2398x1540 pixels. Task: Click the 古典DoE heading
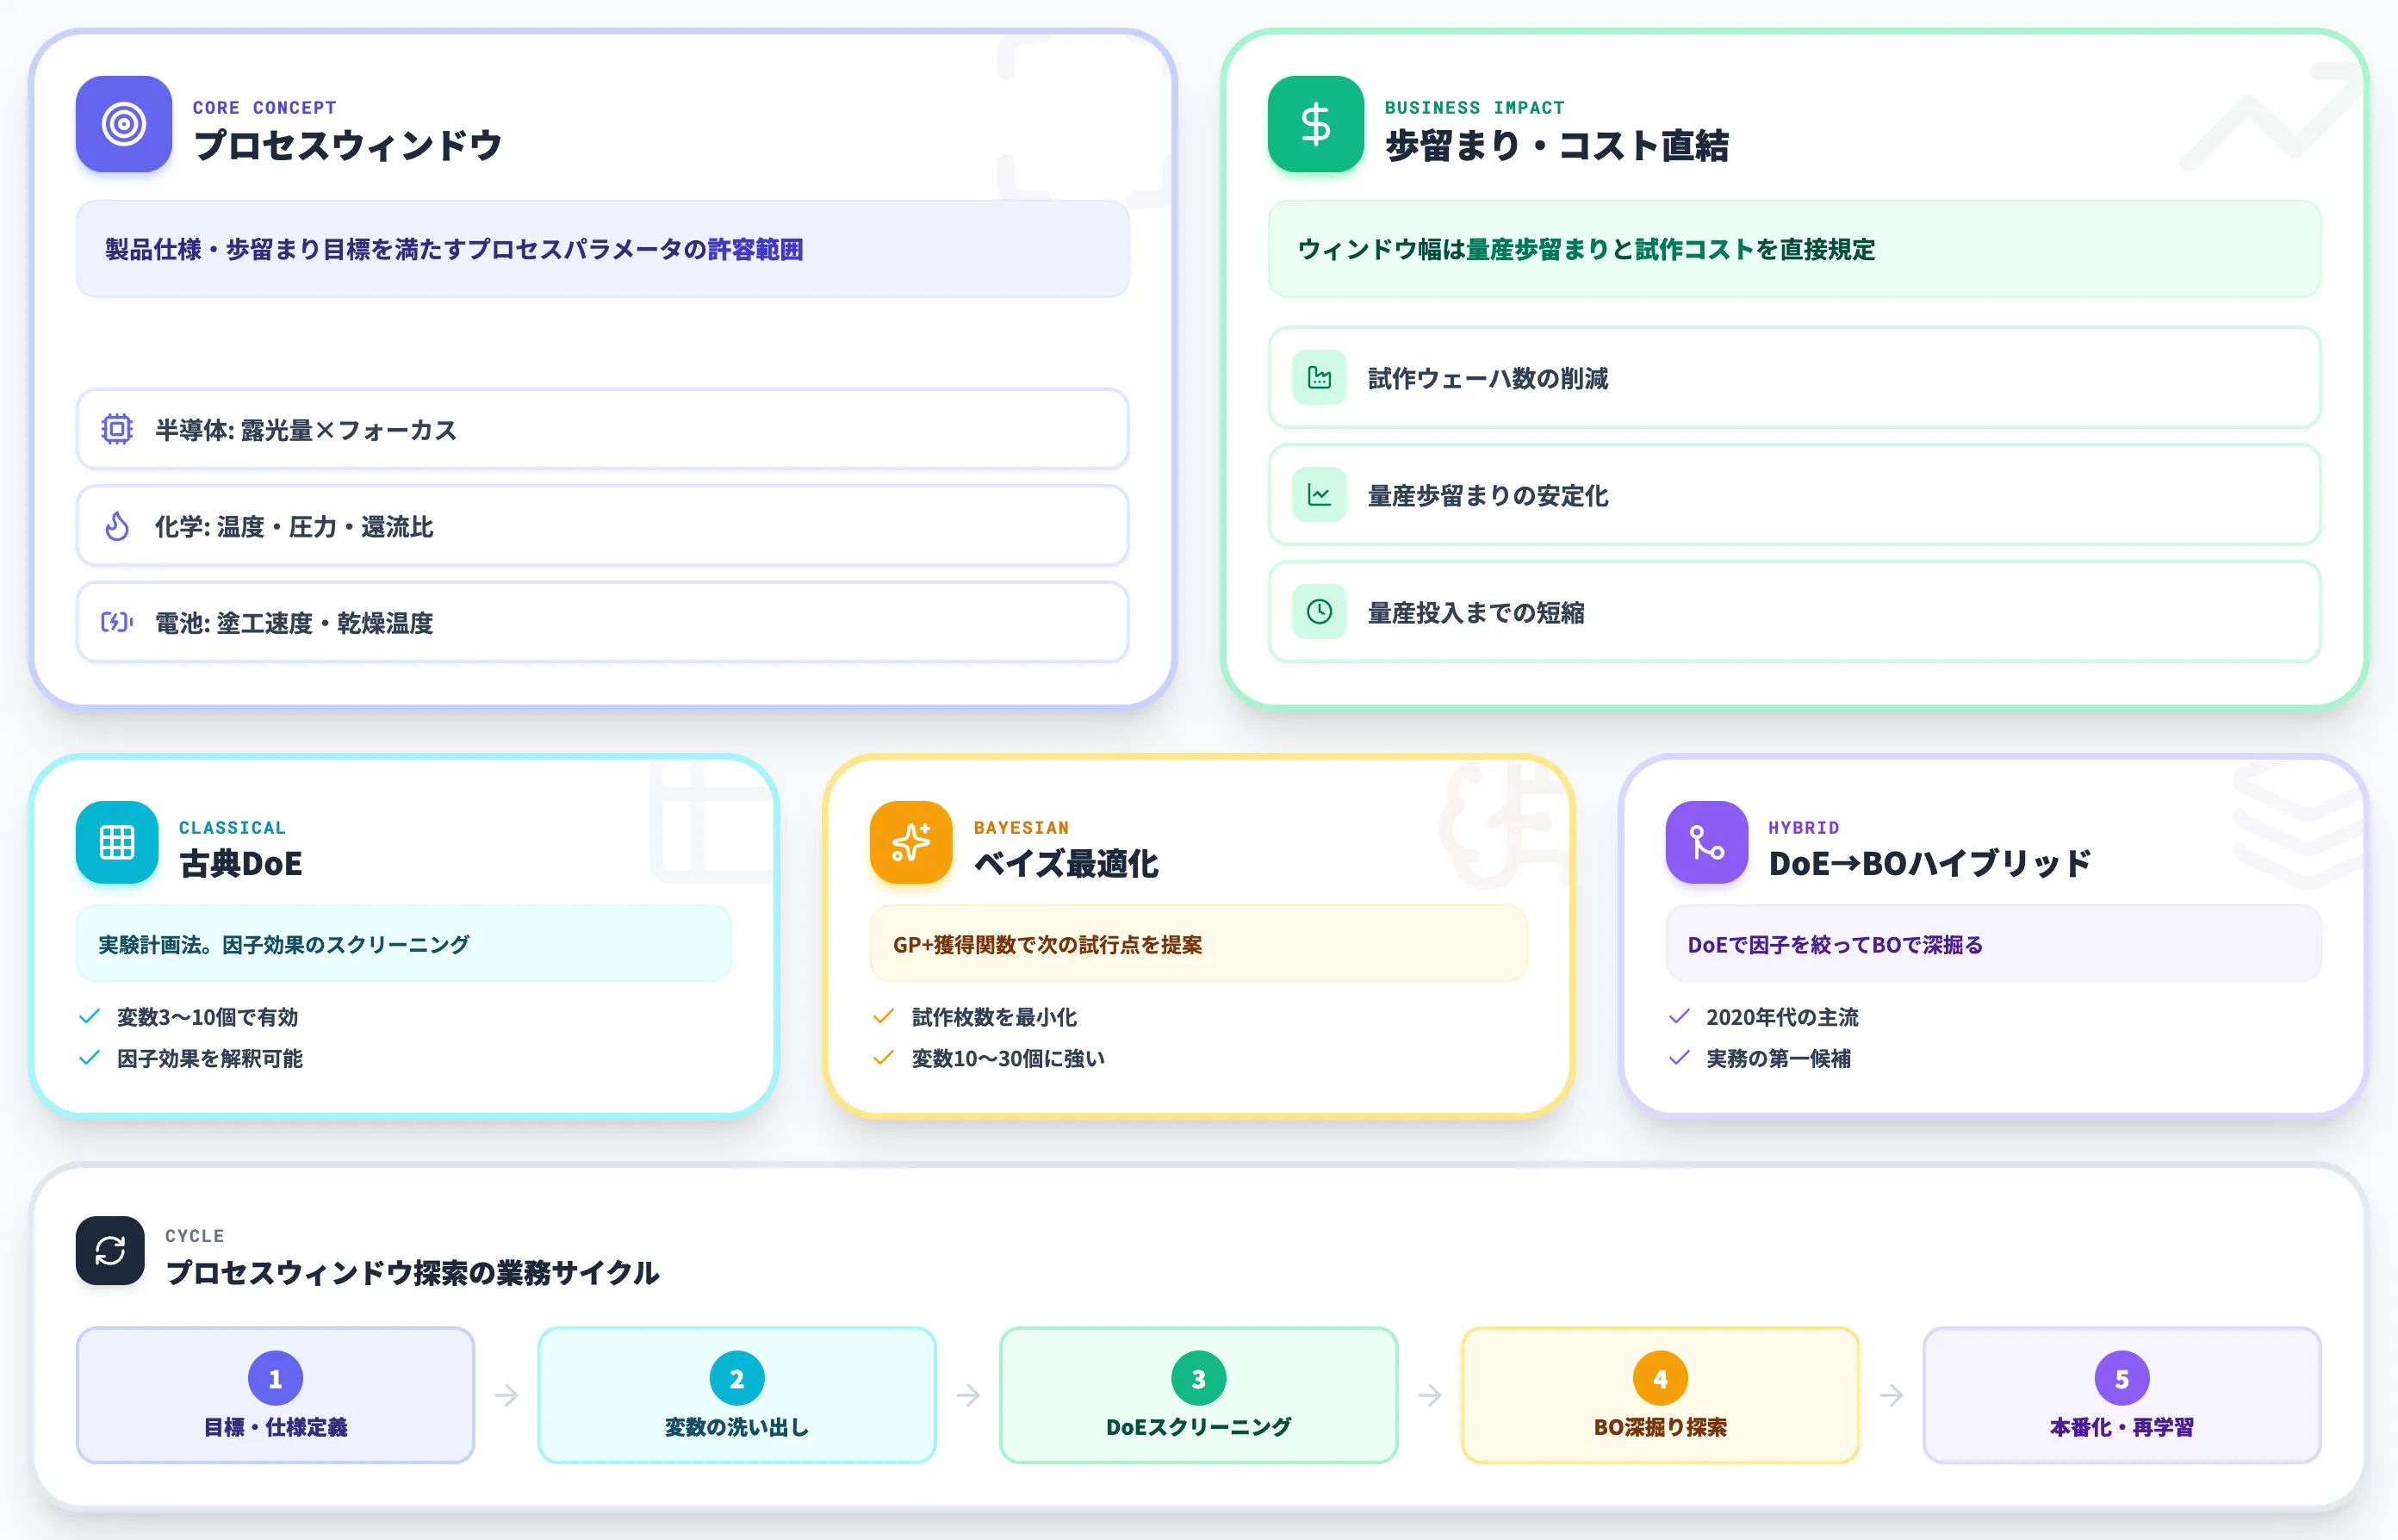[x=241, y=863]
